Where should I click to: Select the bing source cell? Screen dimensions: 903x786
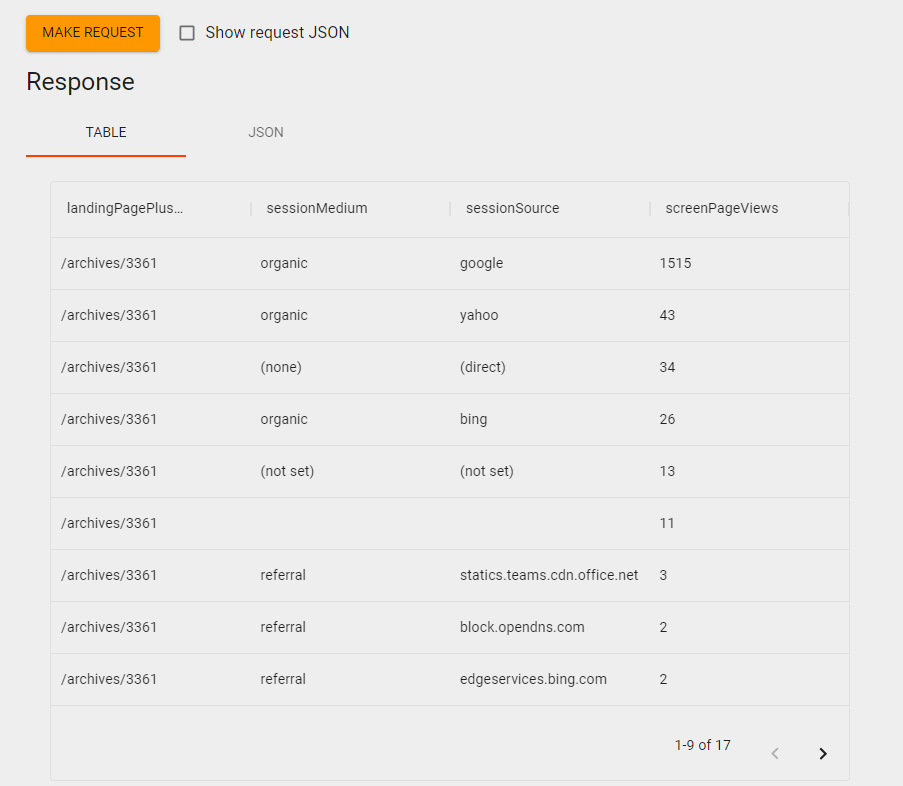[473, 419]
